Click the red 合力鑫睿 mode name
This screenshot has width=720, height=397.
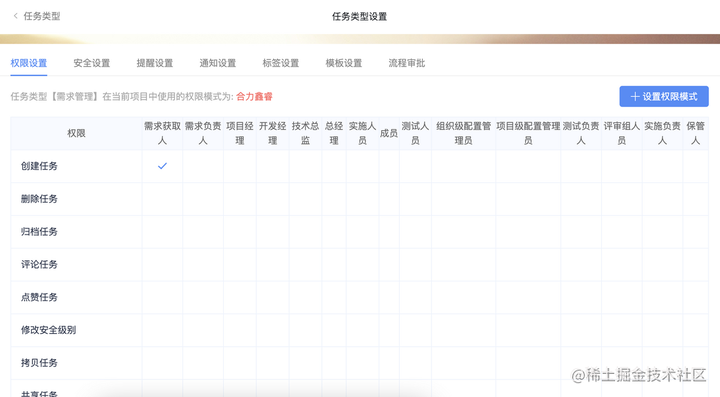click(254, 96)
